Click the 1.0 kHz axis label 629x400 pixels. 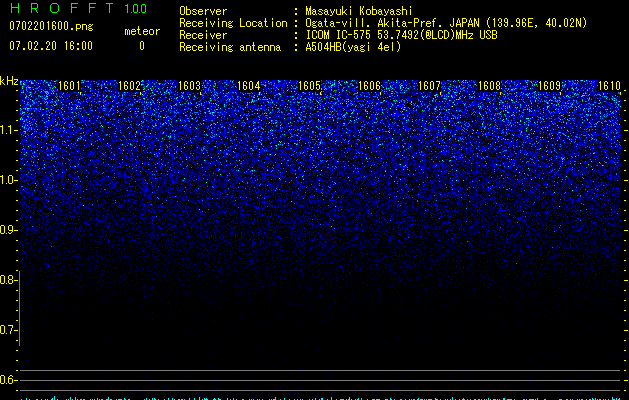pos(8,180)
